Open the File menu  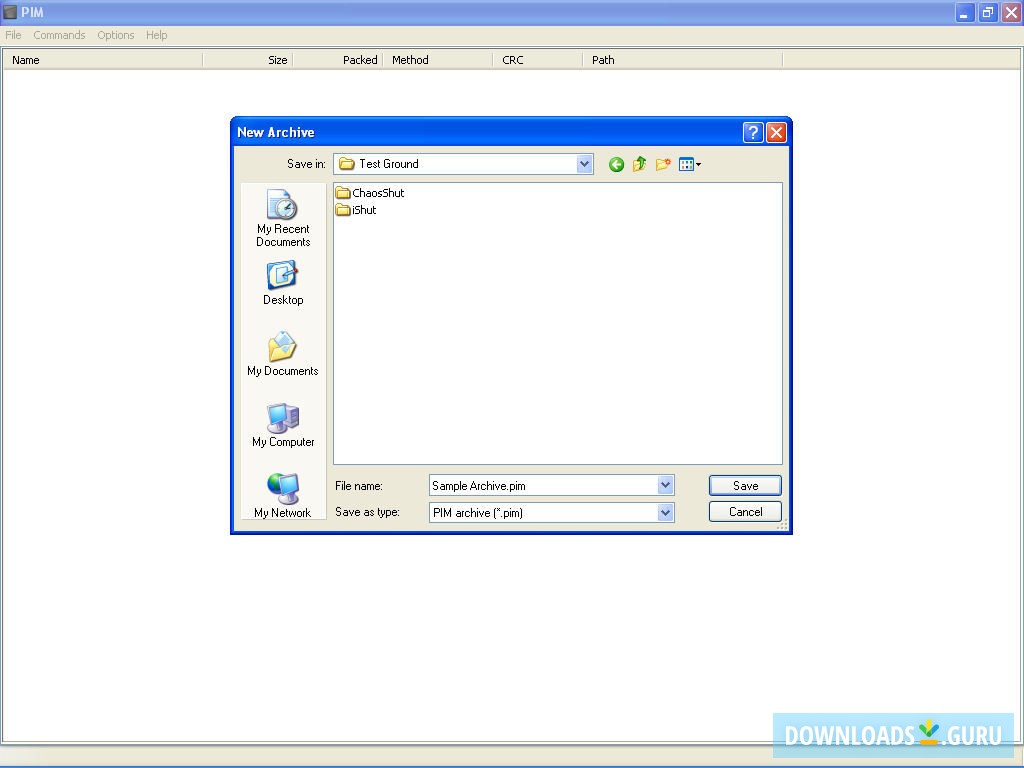click(13, 35)
